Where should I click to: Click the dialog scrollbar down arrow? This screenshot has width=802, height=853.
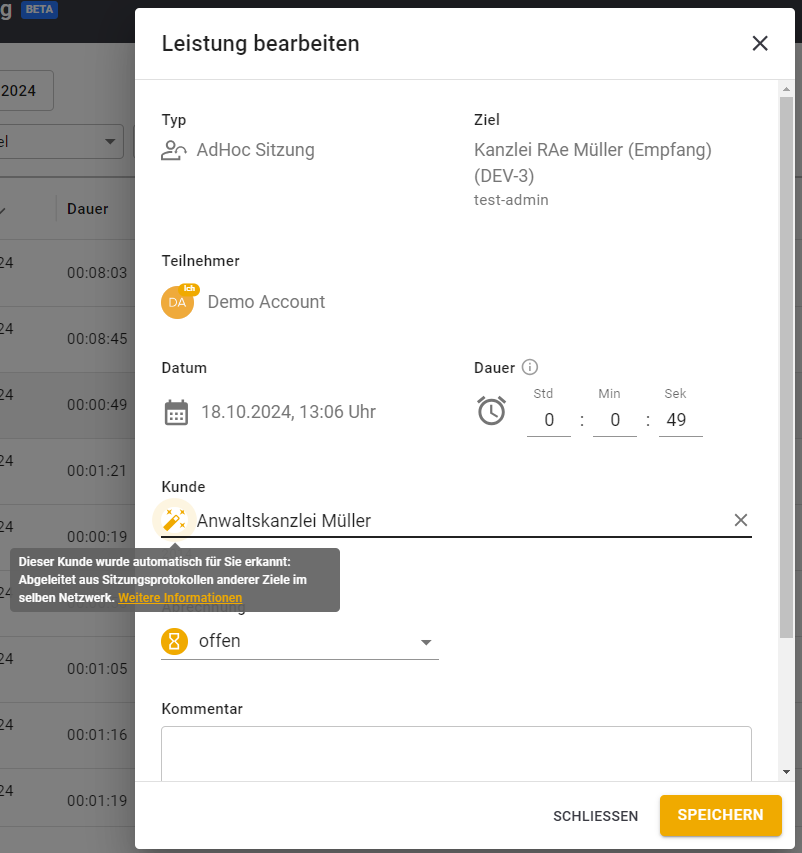coord(786,772)
